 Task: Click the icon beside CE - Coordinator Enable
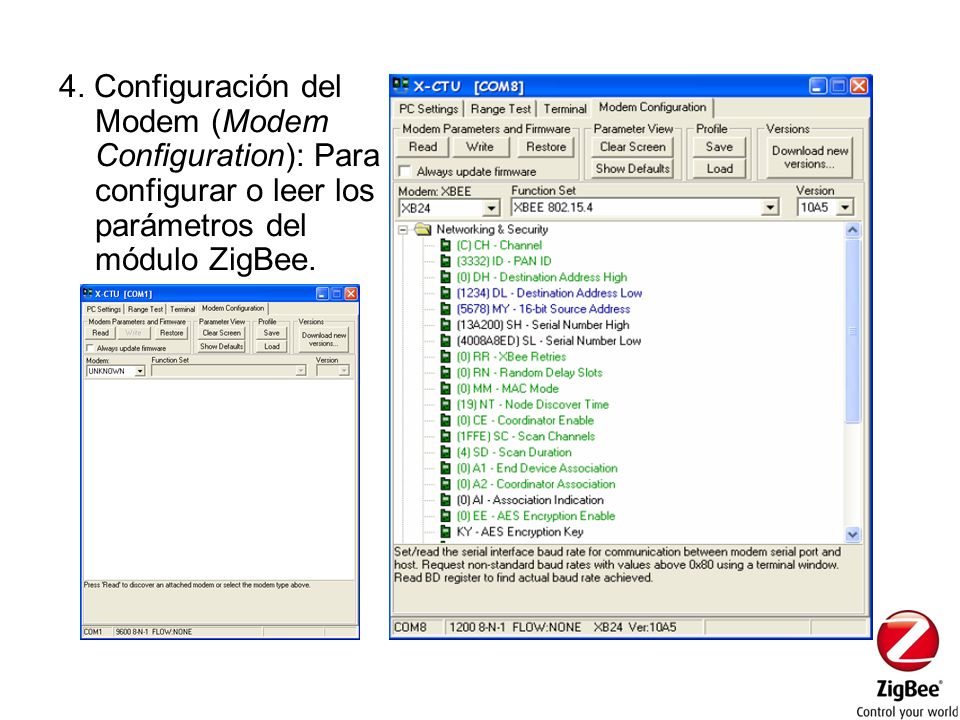coord(446,421)
